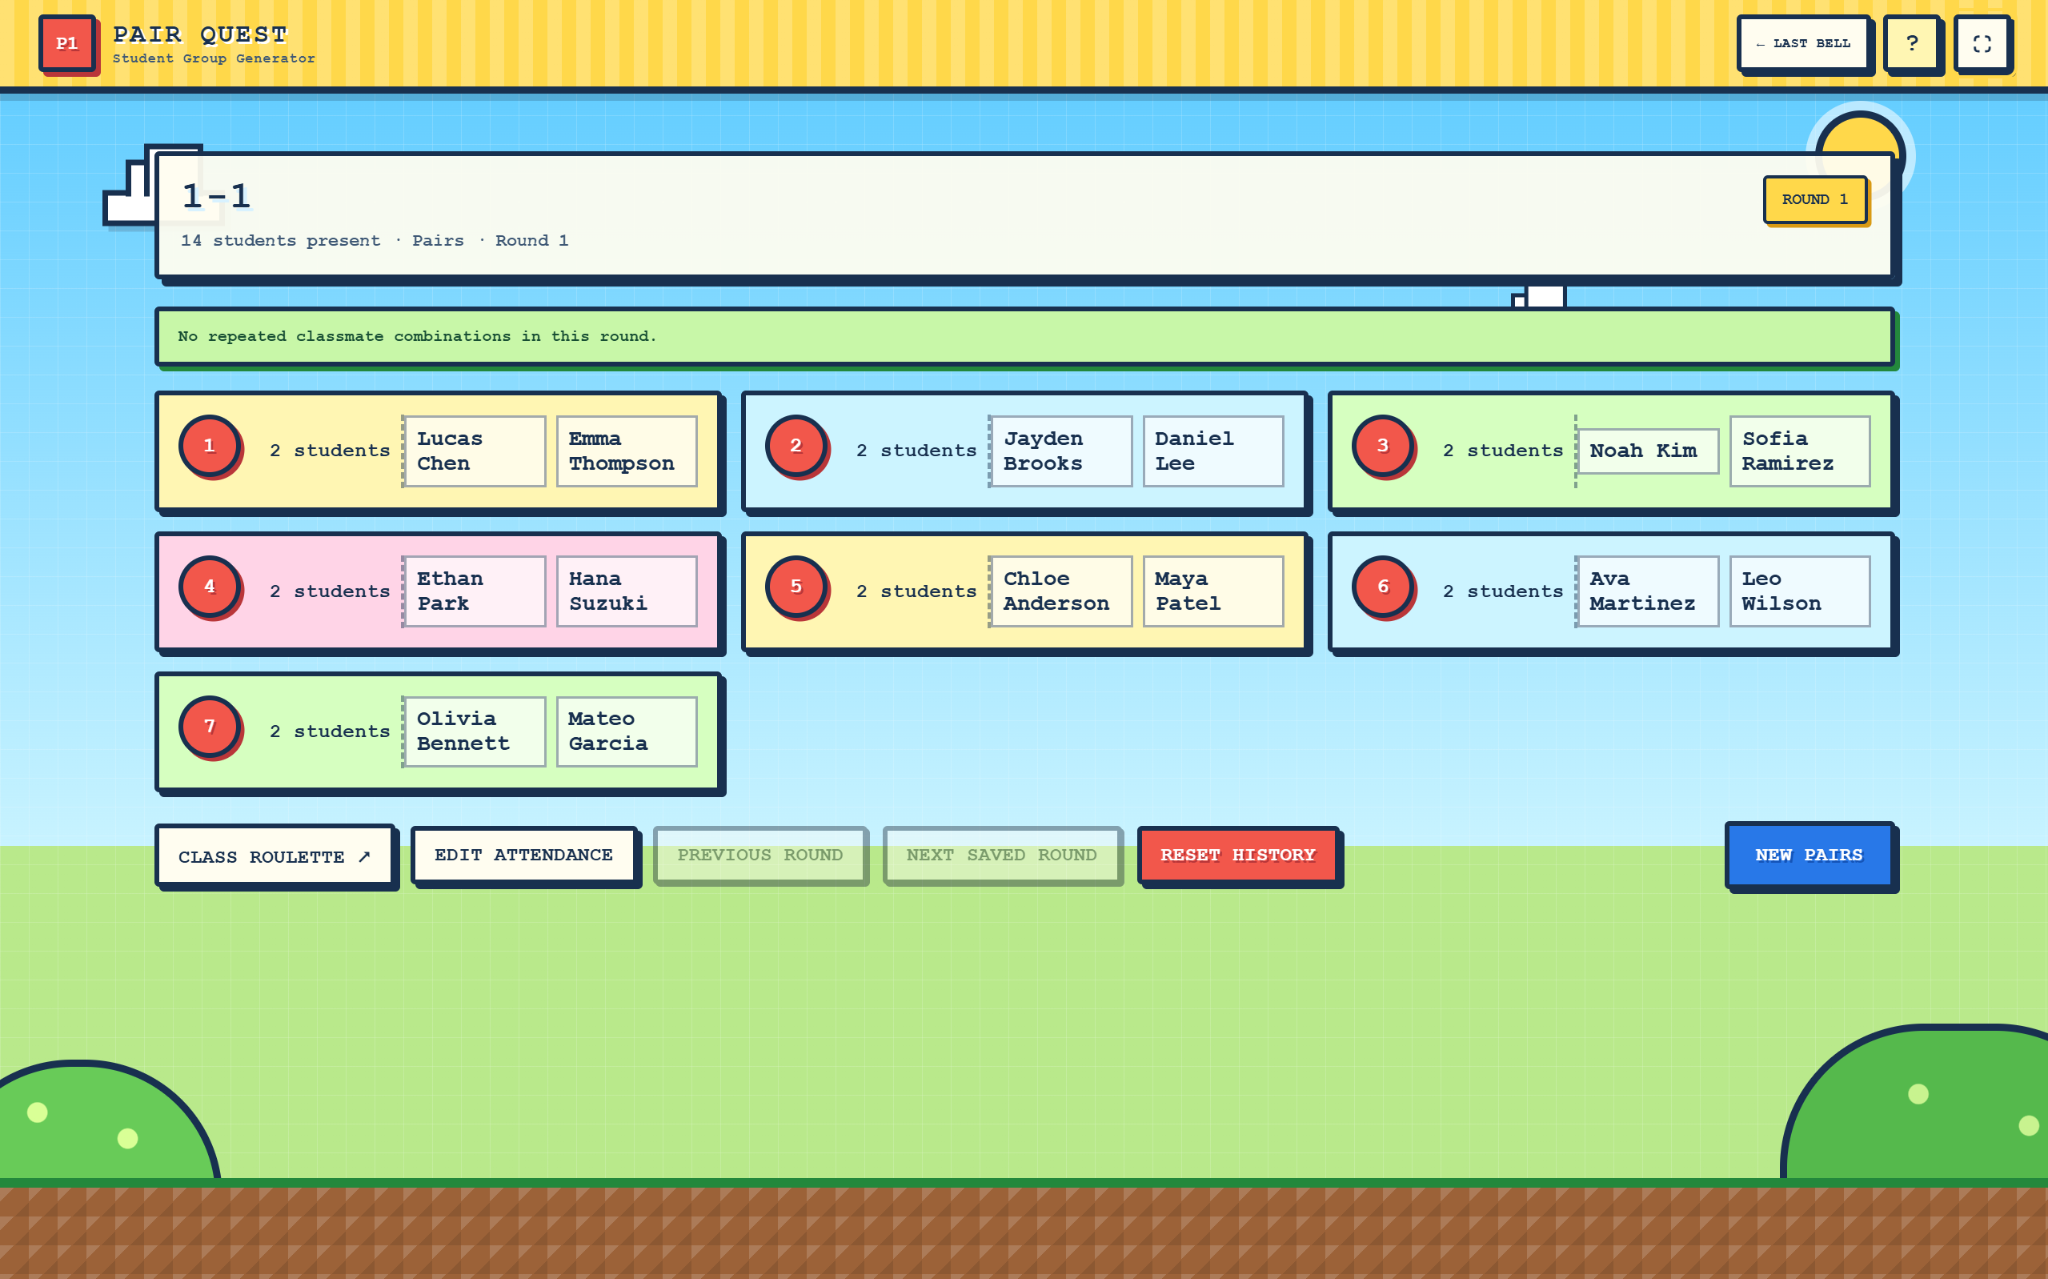Click the Round 1 badge

pos(1814,199)
